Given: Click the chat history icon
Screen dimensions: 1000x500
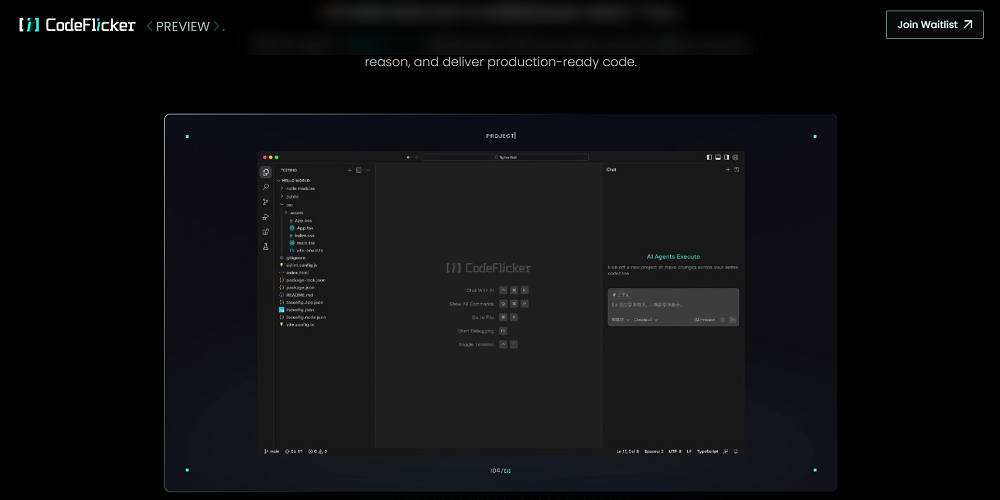Looking at the screenshot, I should click(736, 170).
